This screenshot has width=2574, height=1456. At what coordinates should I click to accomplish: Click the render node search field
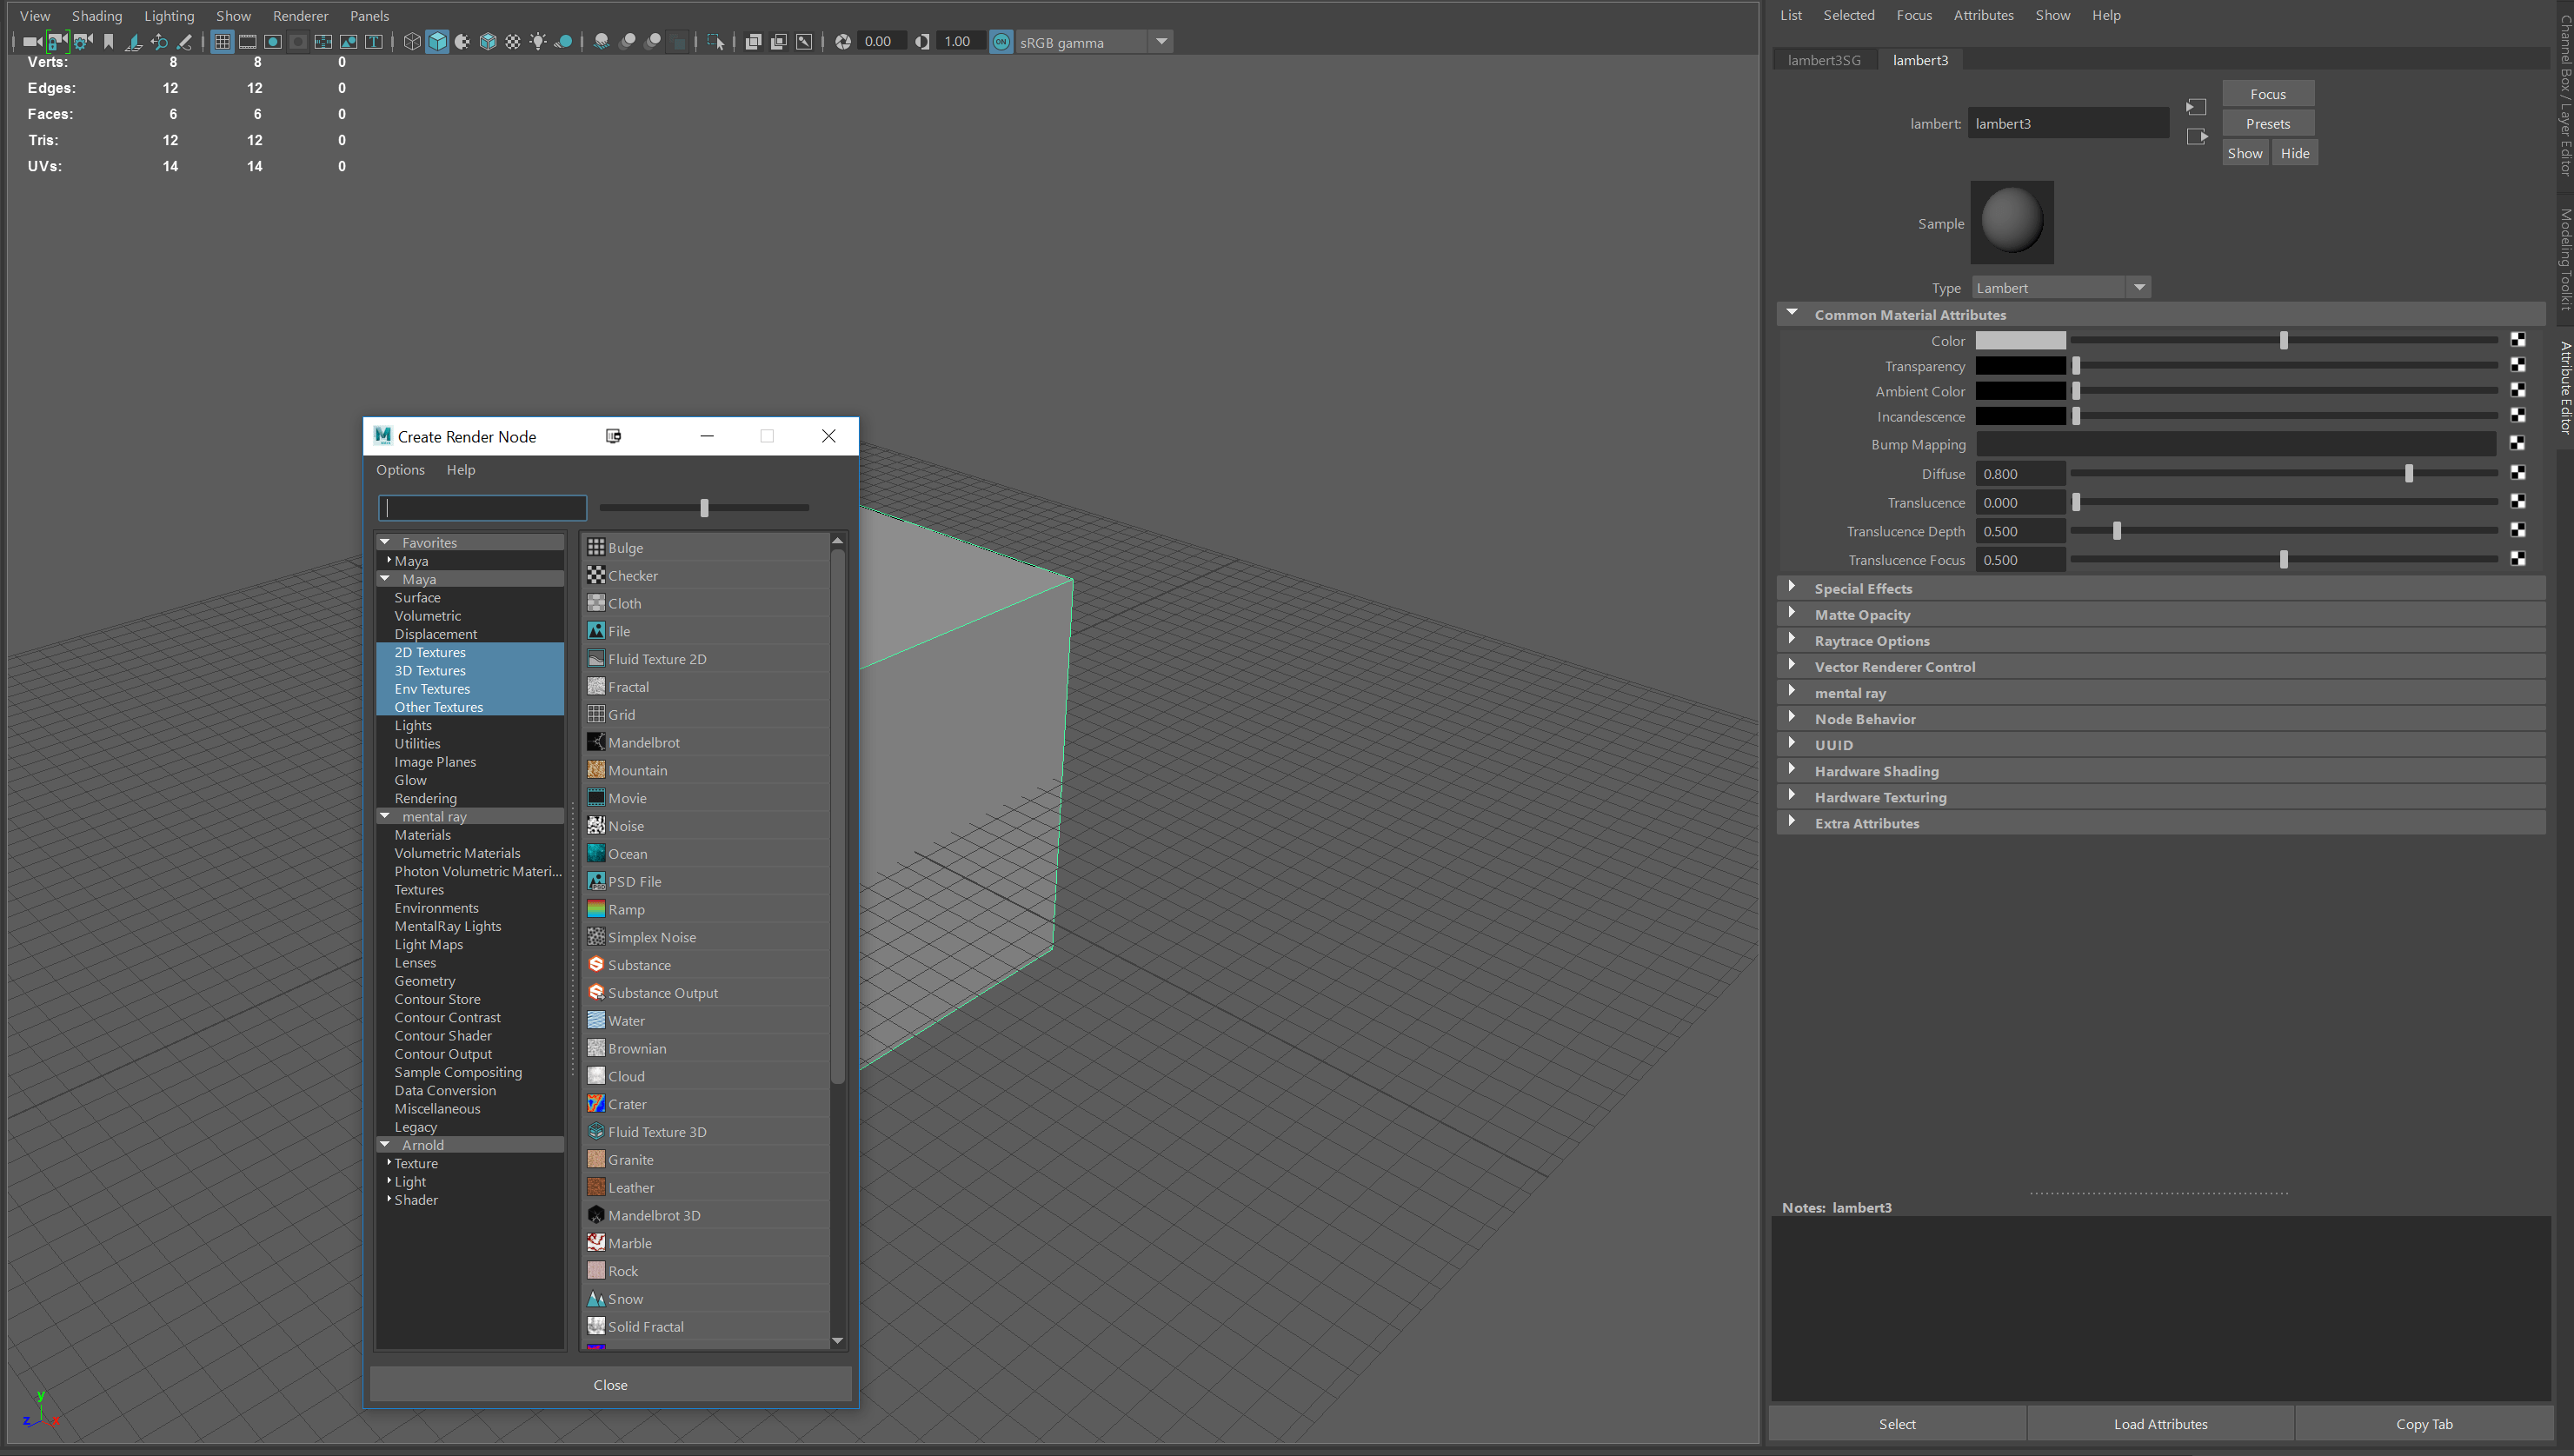coord(482,508)
